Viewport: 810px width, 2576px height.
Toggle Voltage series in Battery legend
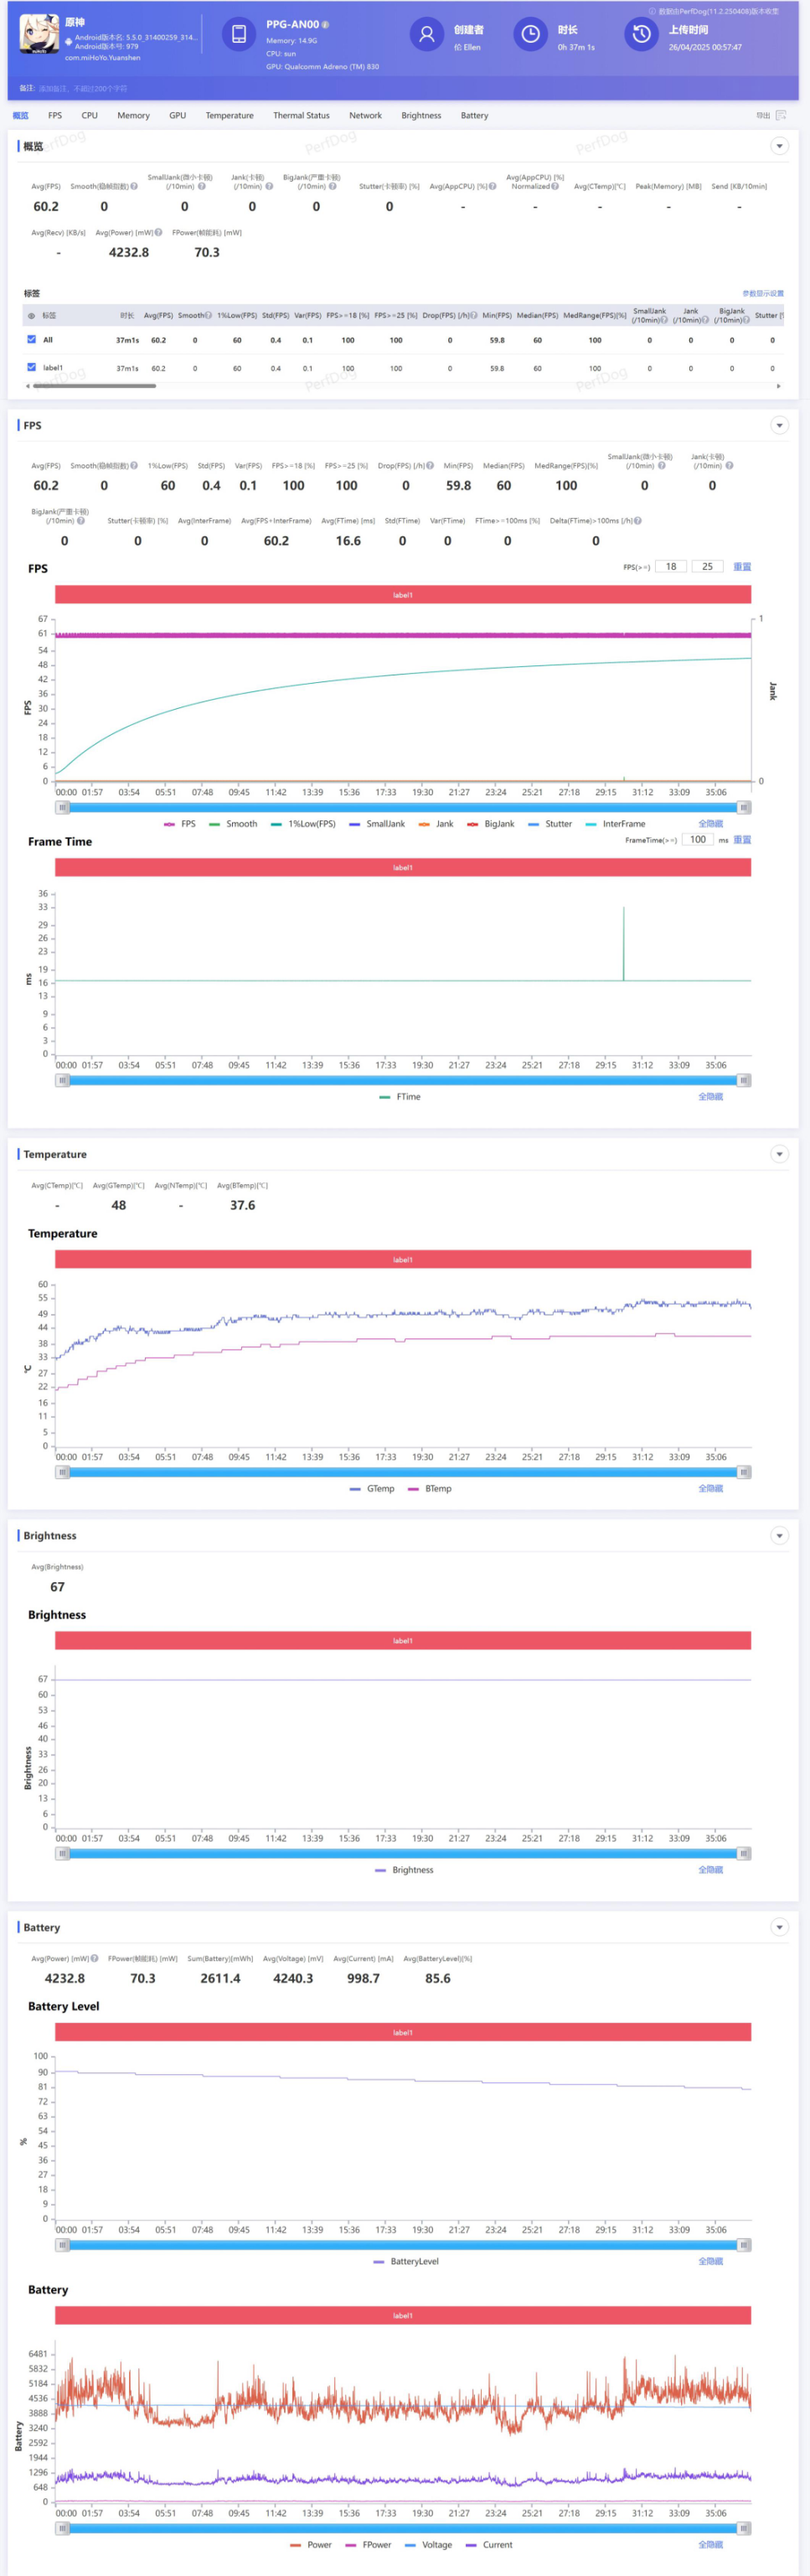point(428,2545)
